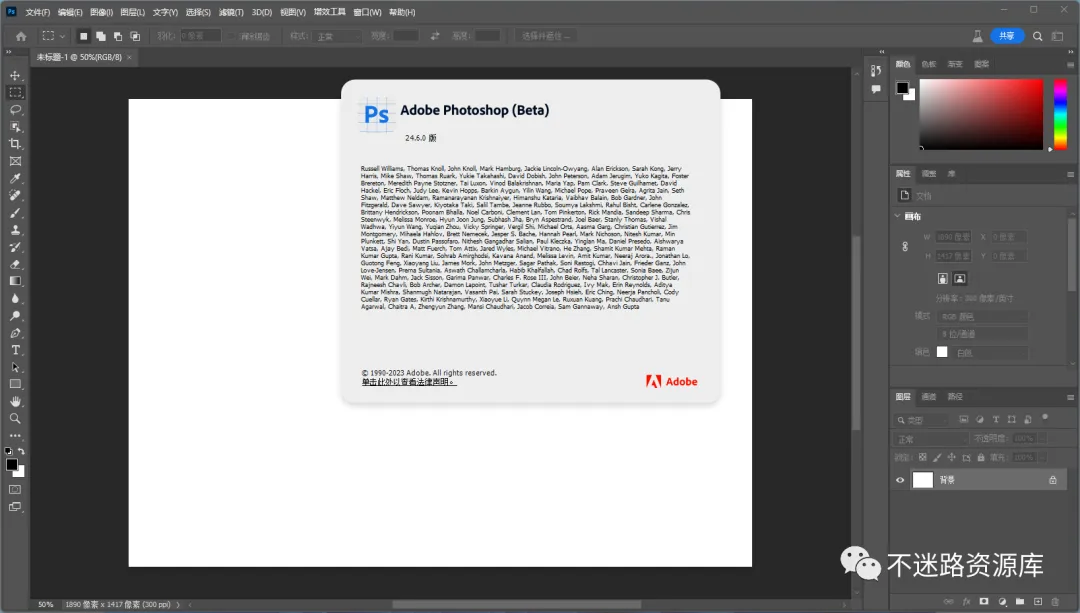Viewport: 1080px width, 613px height.
Task: Select the Eyedropper tool
Action: [15, 178]
